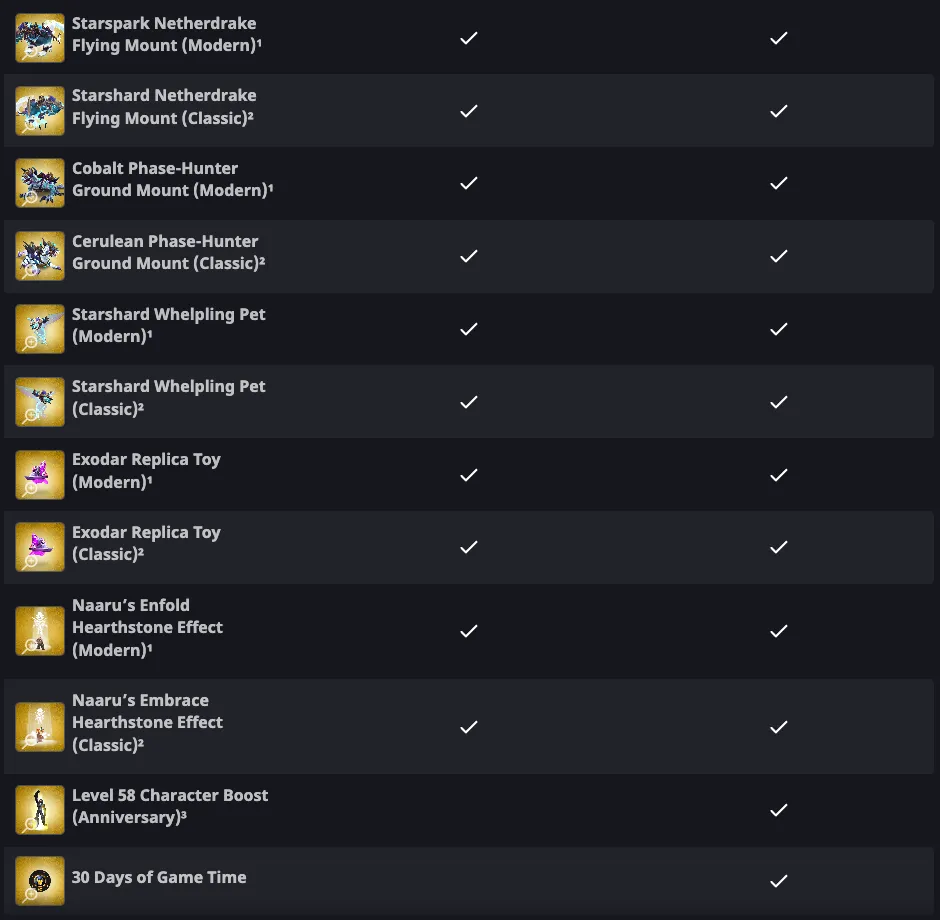Click the Exodar Replica Toy (Modern) icon
The width and height of the screenshot is (940, 920).
pyautogui.click(x=40, y=474)
